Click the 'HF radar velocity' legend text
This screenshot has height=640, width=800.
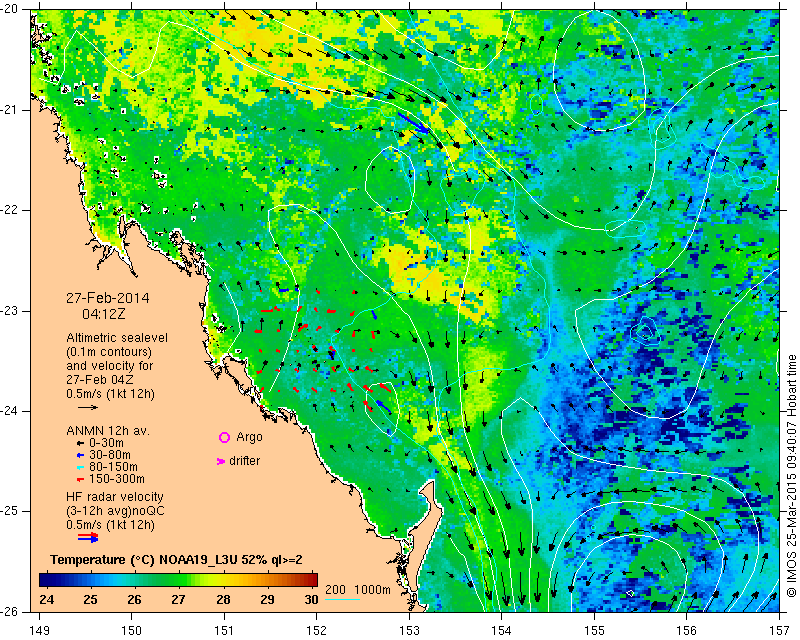point(115,497)
